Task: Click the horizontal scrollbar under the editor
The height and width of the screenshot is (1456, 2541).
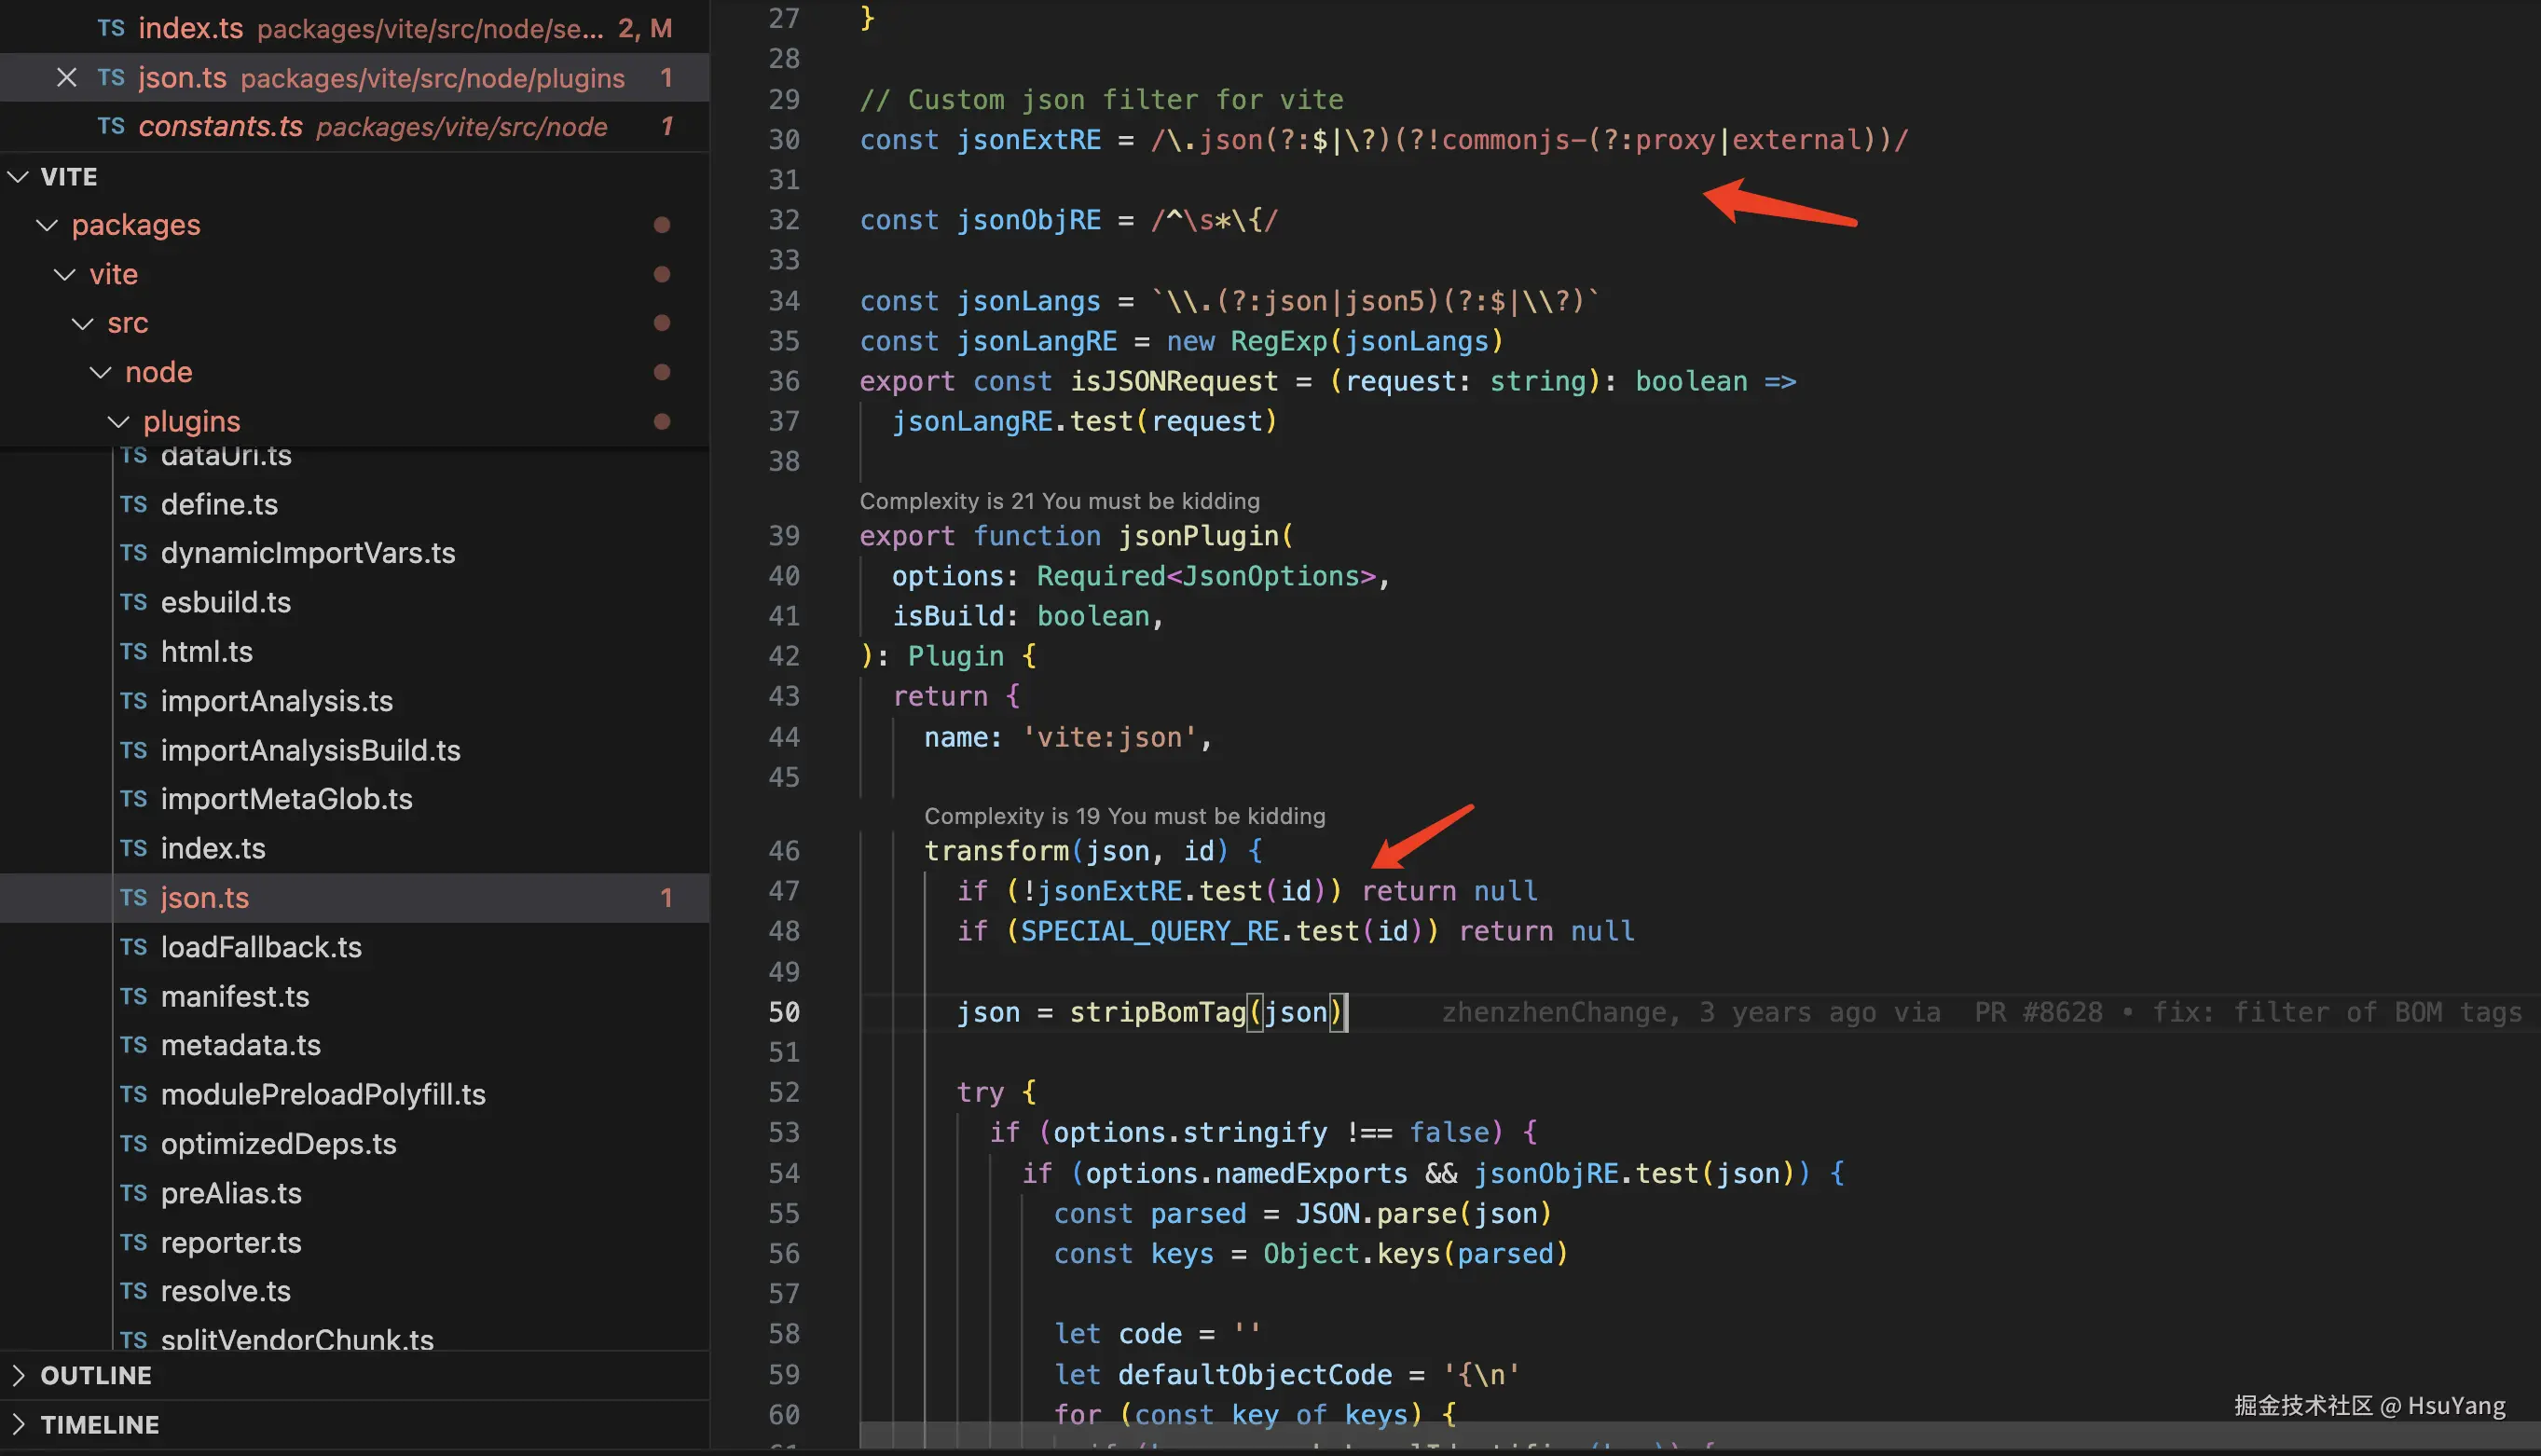Action: pos(1600,1435)
